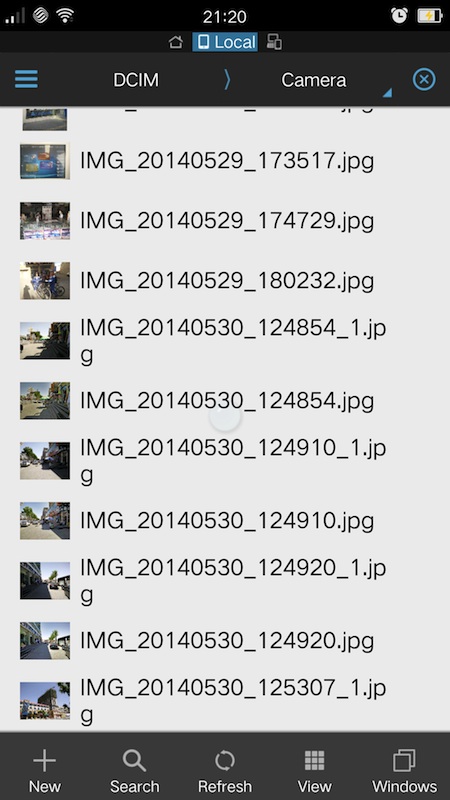Open IMG_20140530_124920.jpg file
450x800 pixels.
point(225,641)
